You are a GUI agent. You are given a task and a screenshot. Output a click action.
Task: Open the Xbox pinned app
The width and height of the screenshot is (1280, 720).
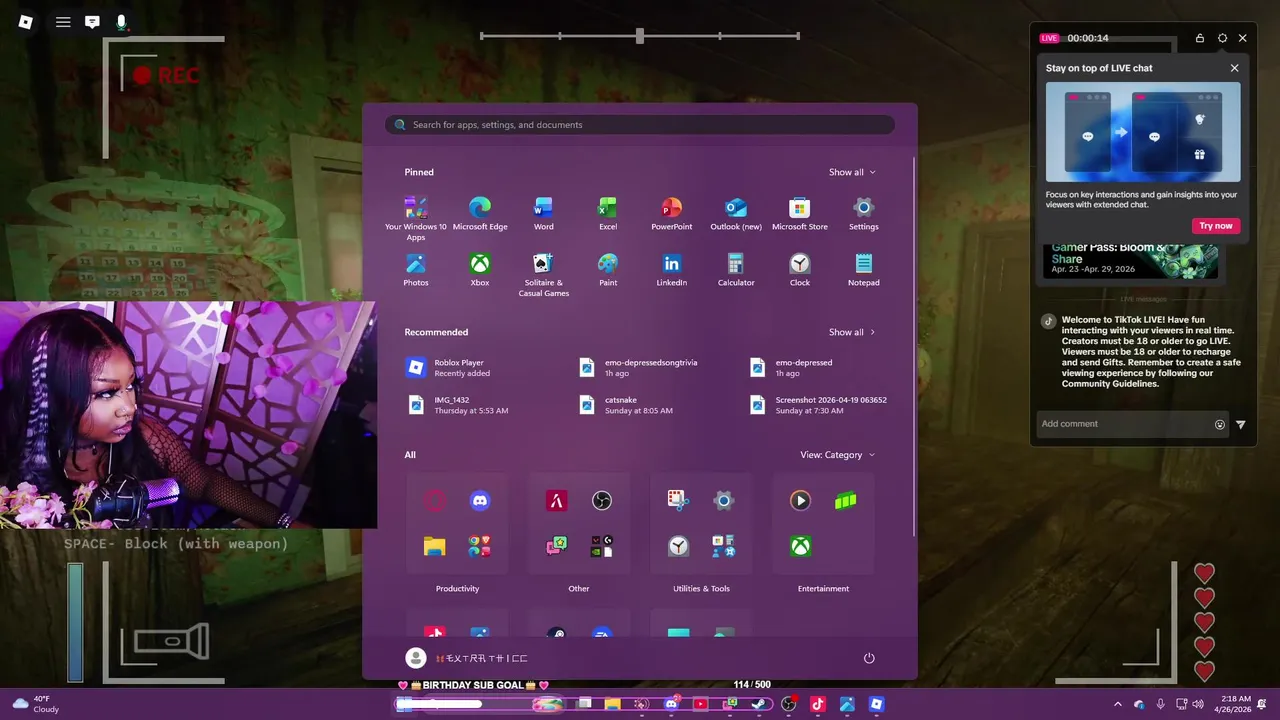coord(480,270)
